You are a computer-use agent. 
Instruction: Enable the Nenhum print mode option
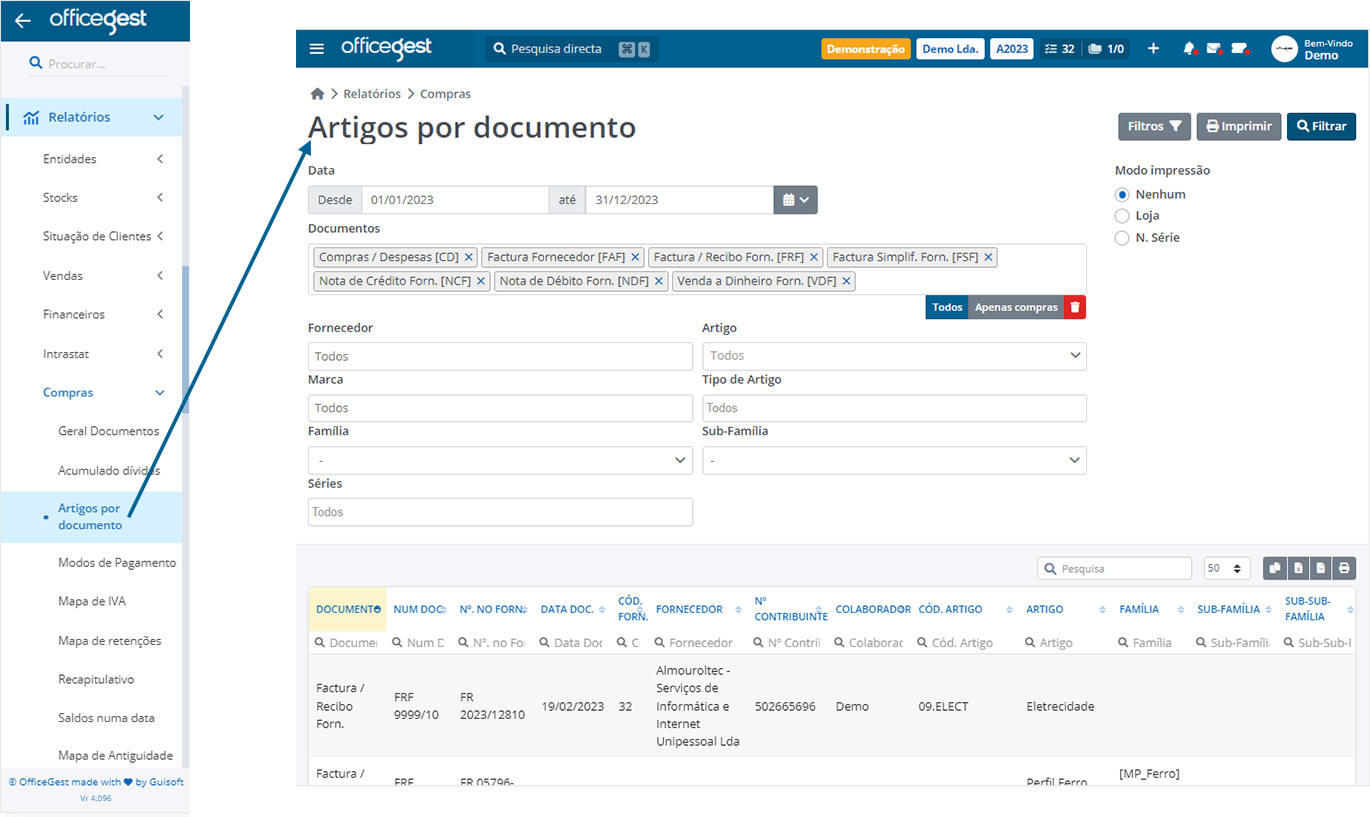(1124, 194)
